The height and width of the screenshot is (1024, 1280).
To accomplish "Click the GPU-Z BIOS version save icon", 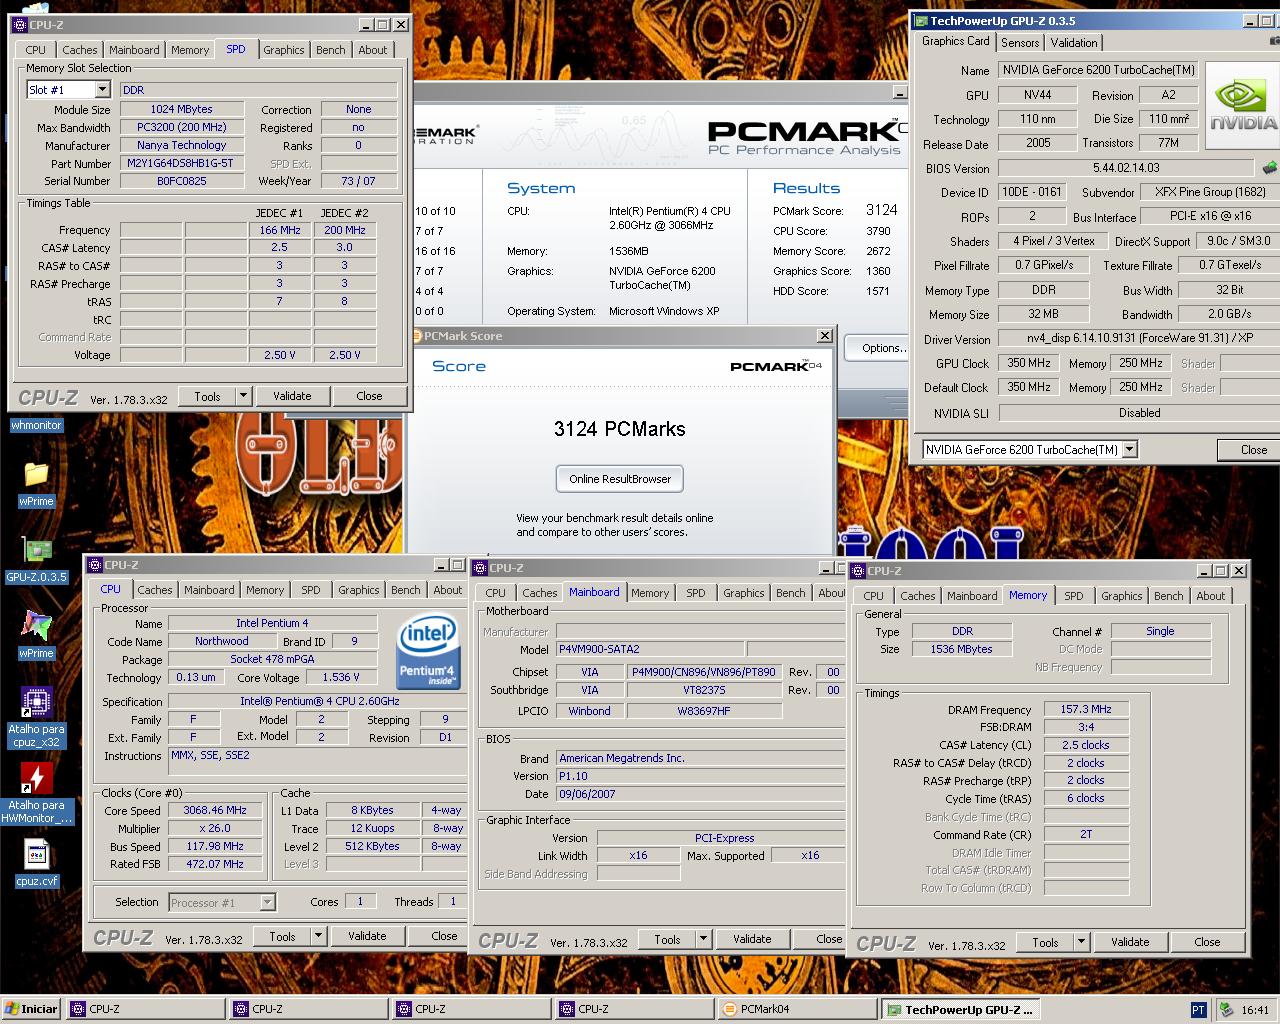I will (x=1269, y=168).
